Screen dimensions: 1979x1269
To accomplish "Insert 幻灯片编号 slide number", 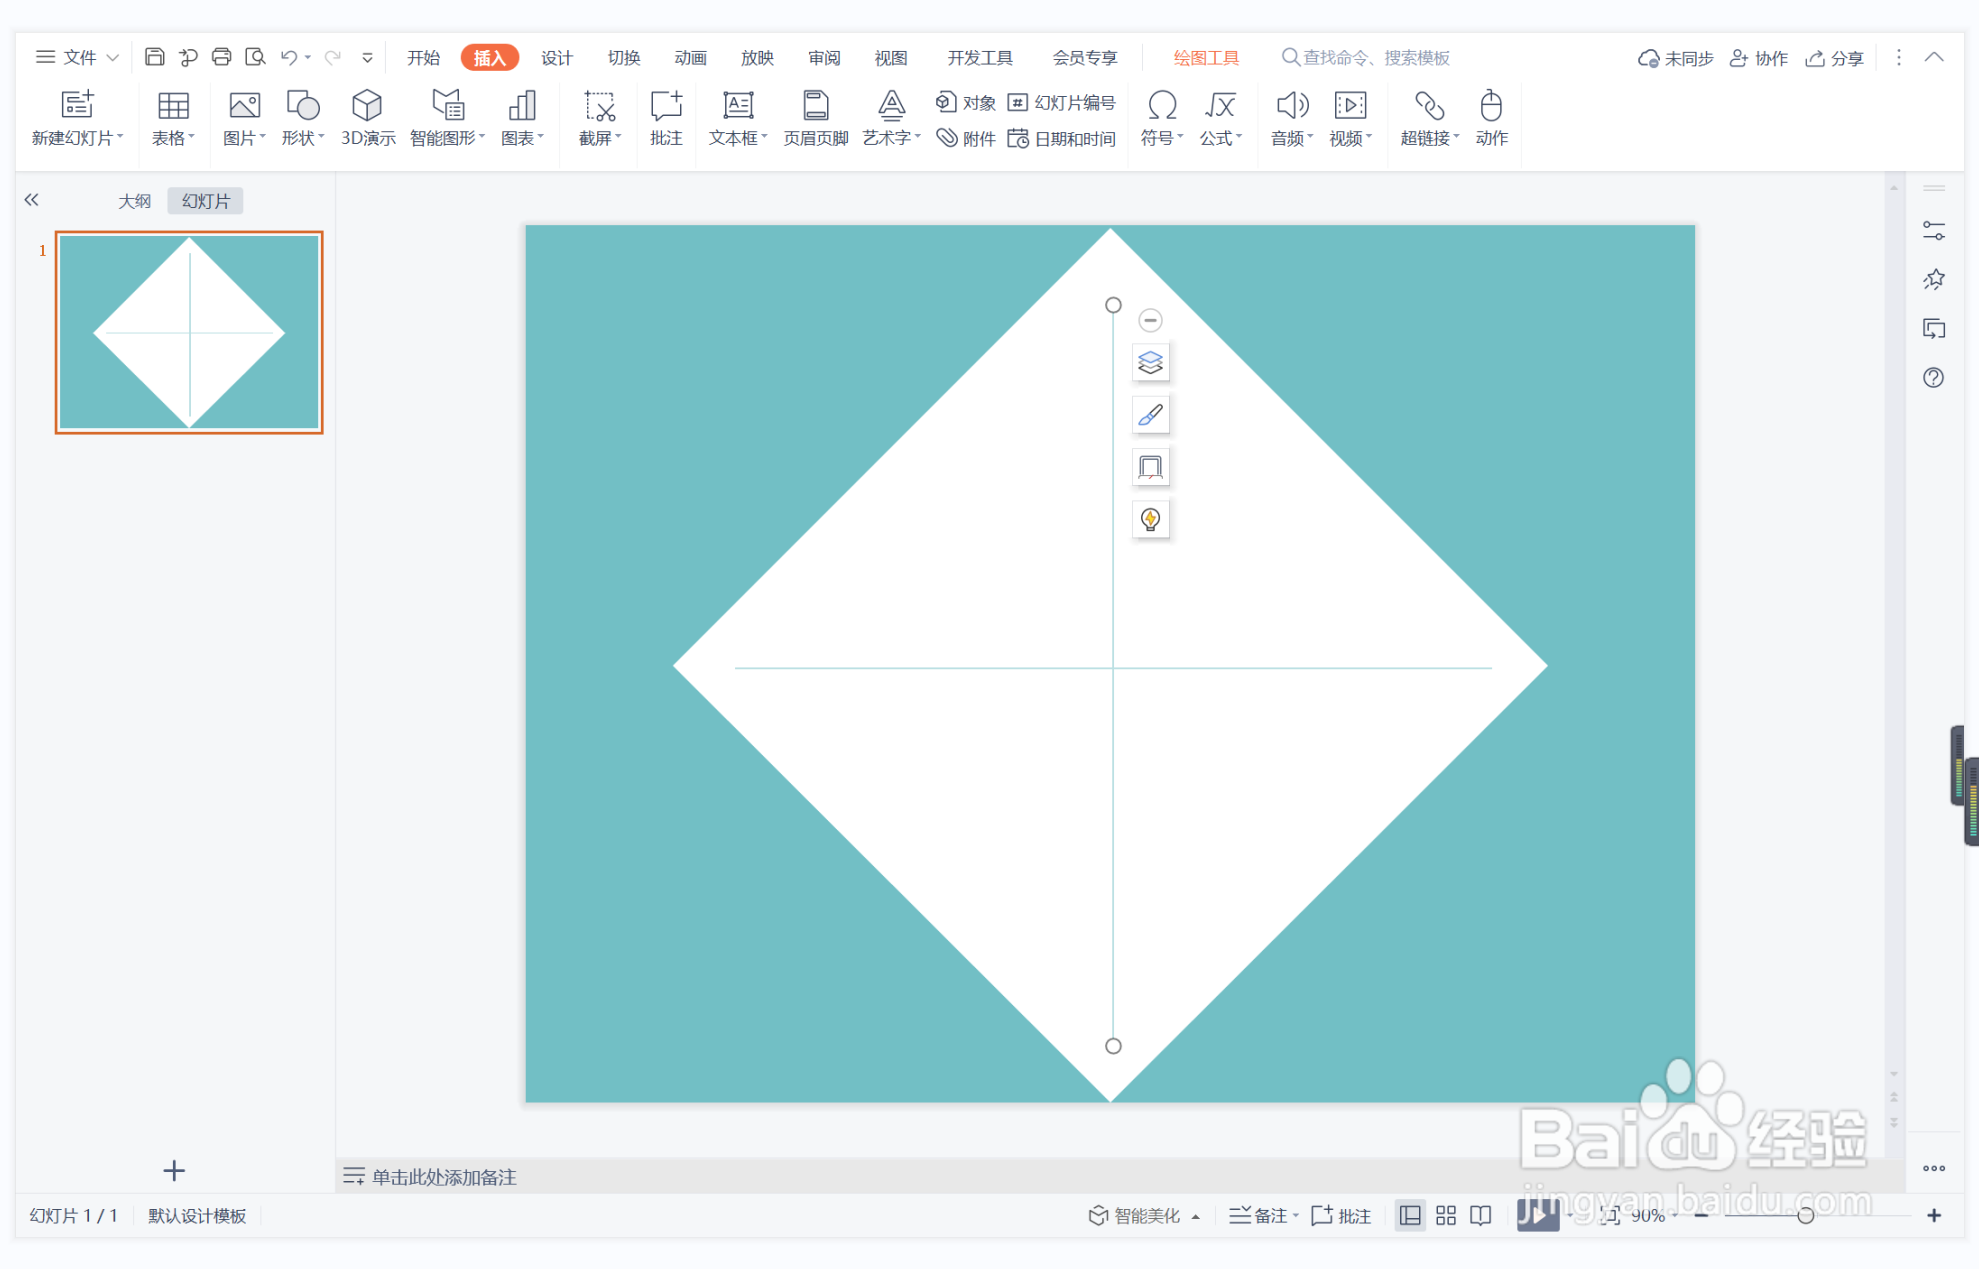I will click(1062, 102).
